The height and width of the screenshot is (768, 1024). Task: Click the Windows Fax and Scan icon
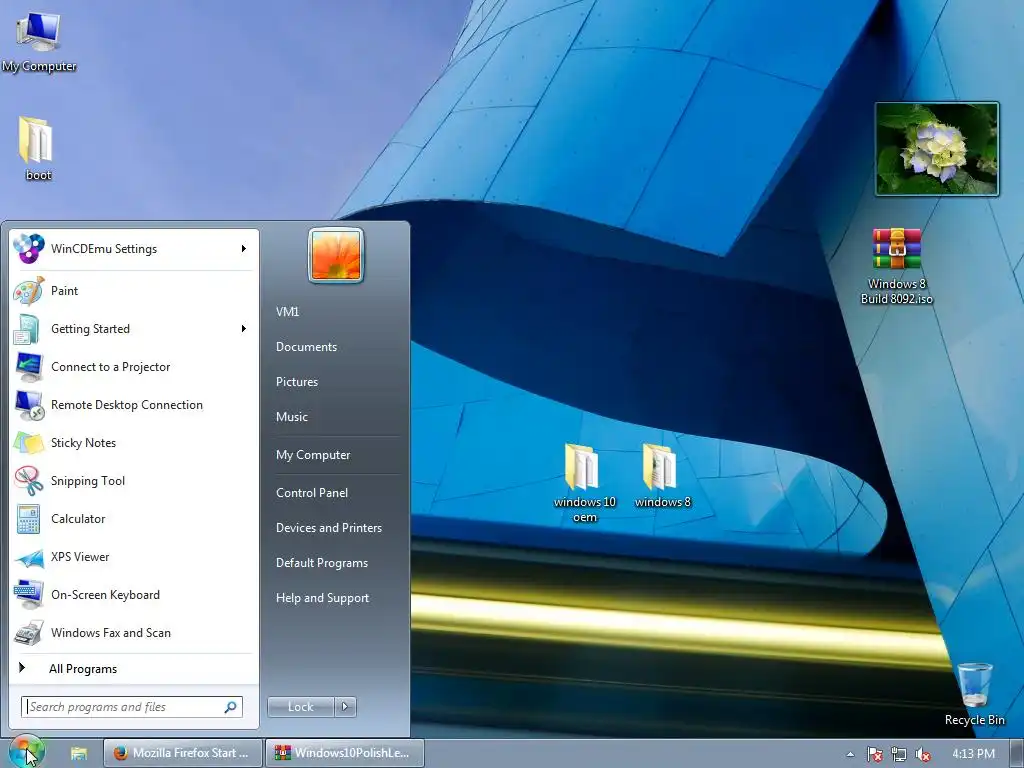tap(29, 632)
